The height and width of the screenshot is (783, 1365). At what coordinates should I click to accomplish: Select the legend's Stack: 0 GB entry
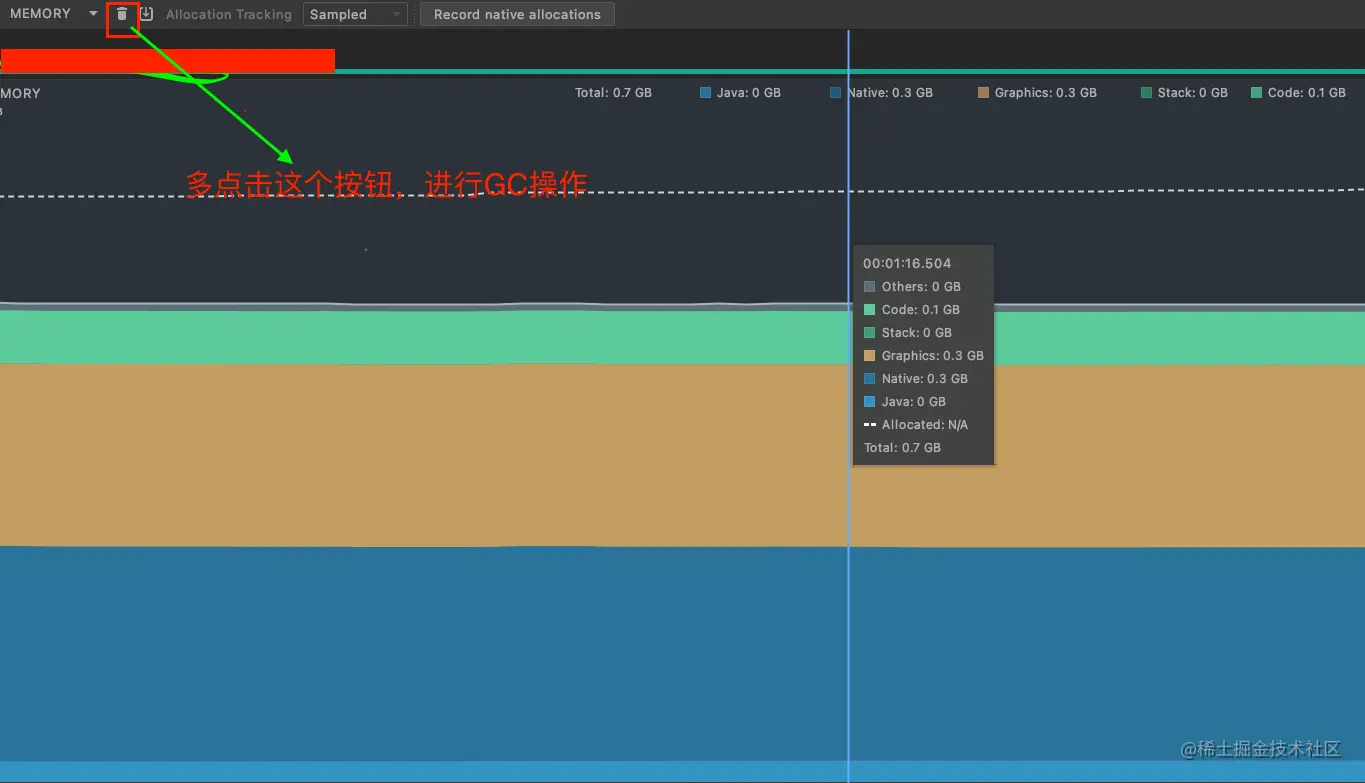click(1184, 93)
